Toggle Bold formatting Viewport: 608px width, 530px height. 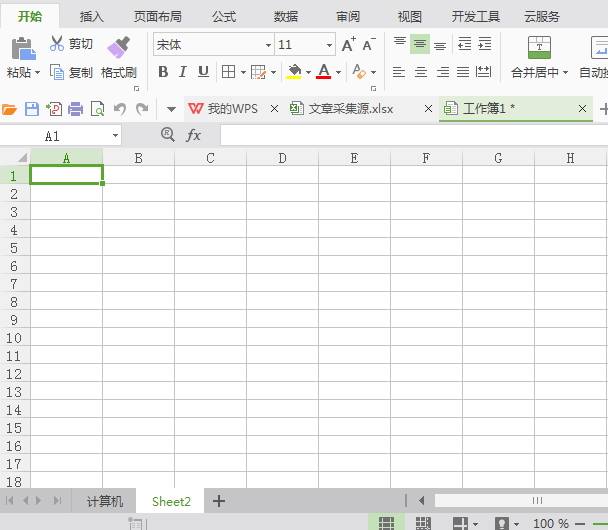(x=163, y=72)
